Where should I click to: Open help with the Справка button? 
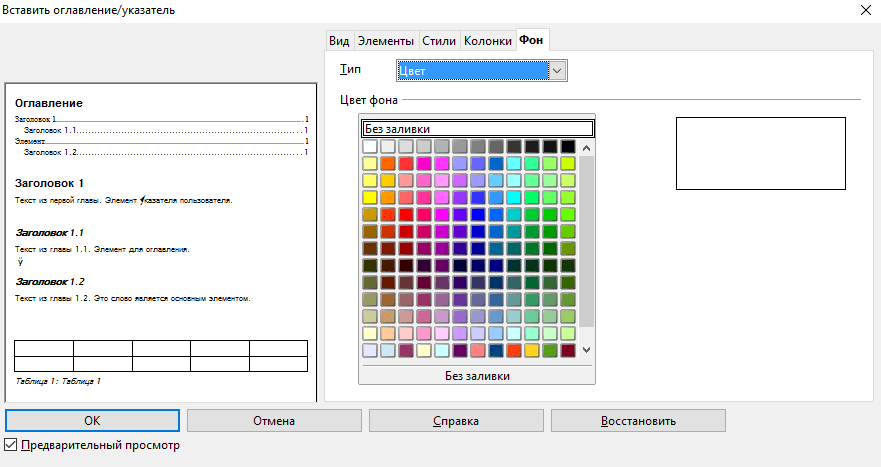[455, 421]
